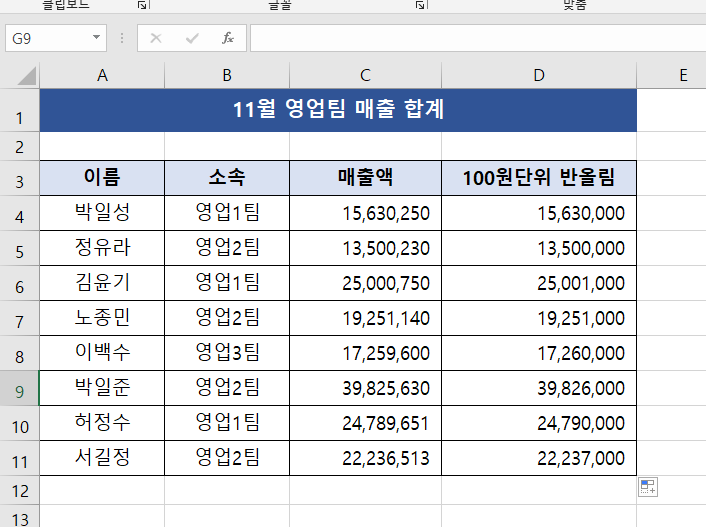Select sales value 24,789,651
Viewport: 706px width, 527px height.
[365, 423]
